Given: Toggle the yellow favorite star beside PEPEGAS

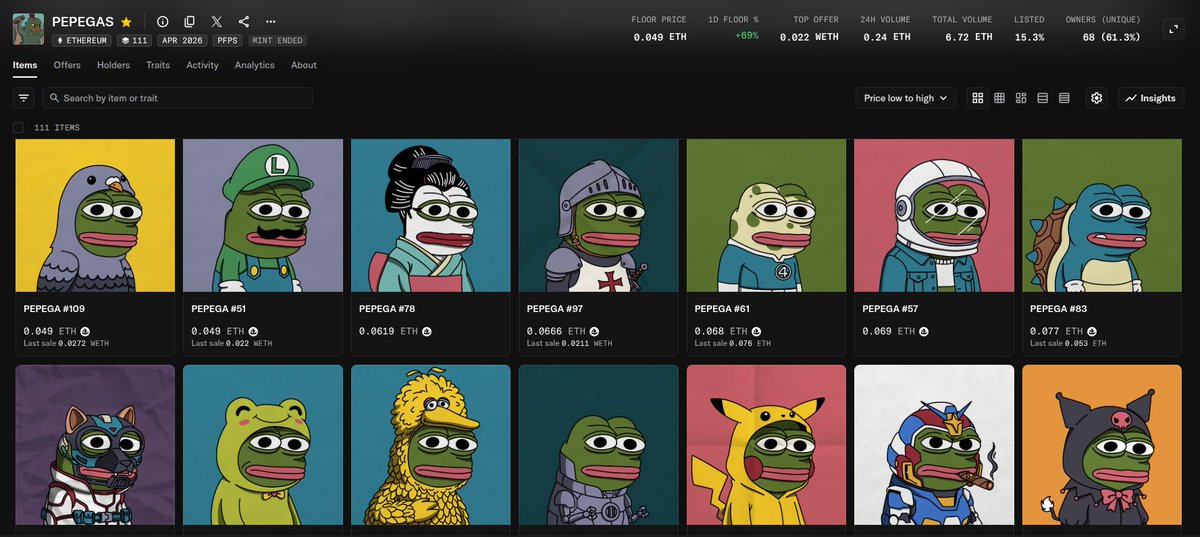Looking at the screenshot, I should tap(126, 21).
